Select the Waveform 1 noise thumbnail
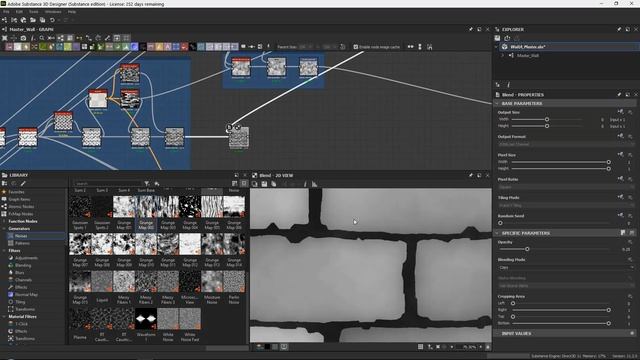Viewport: 640px width, 360px height. (146, 318)
